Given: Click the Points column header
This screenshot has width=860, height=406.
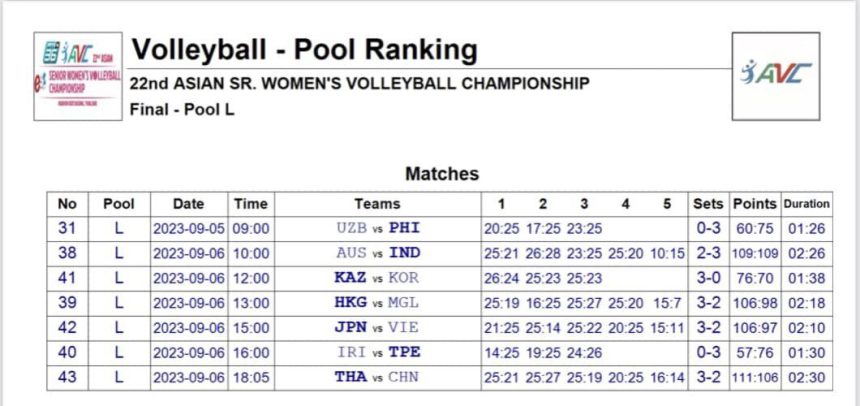Looking at the screenshot, I should coord(755,204).
